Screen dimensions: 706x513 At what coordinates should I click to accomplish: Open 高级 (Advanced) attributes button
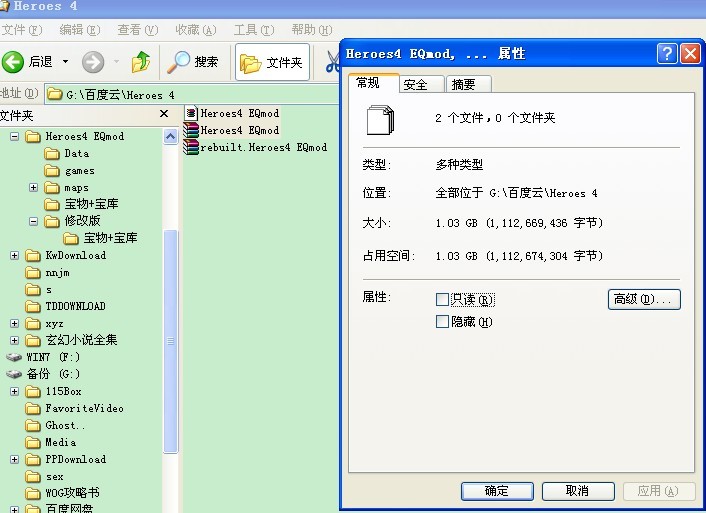(644, 299)
